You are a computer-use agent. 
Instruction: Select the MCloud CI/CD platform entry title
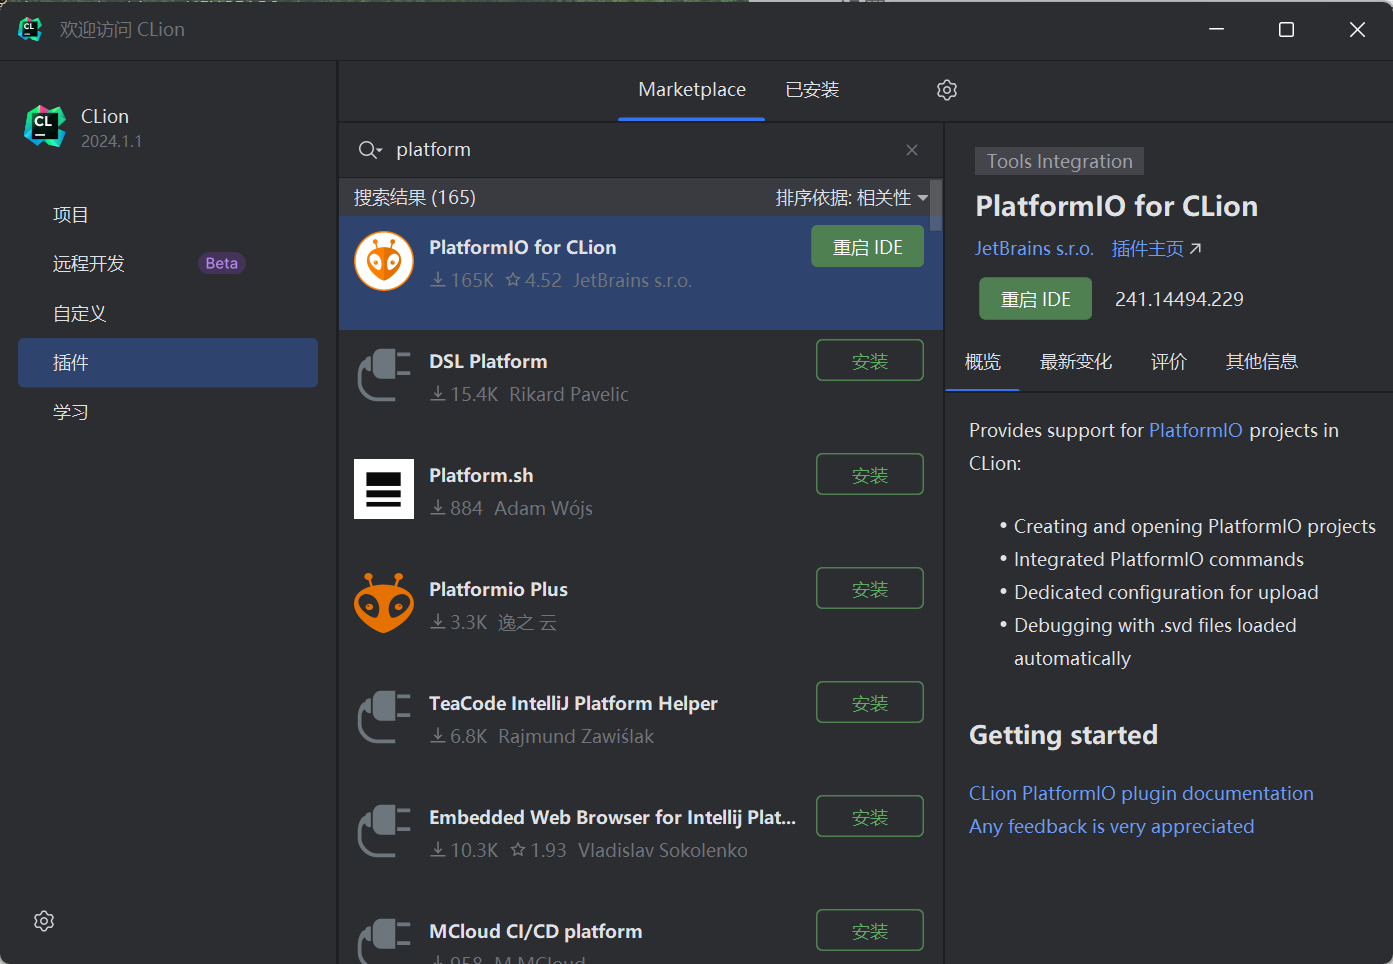pos(535,932)
